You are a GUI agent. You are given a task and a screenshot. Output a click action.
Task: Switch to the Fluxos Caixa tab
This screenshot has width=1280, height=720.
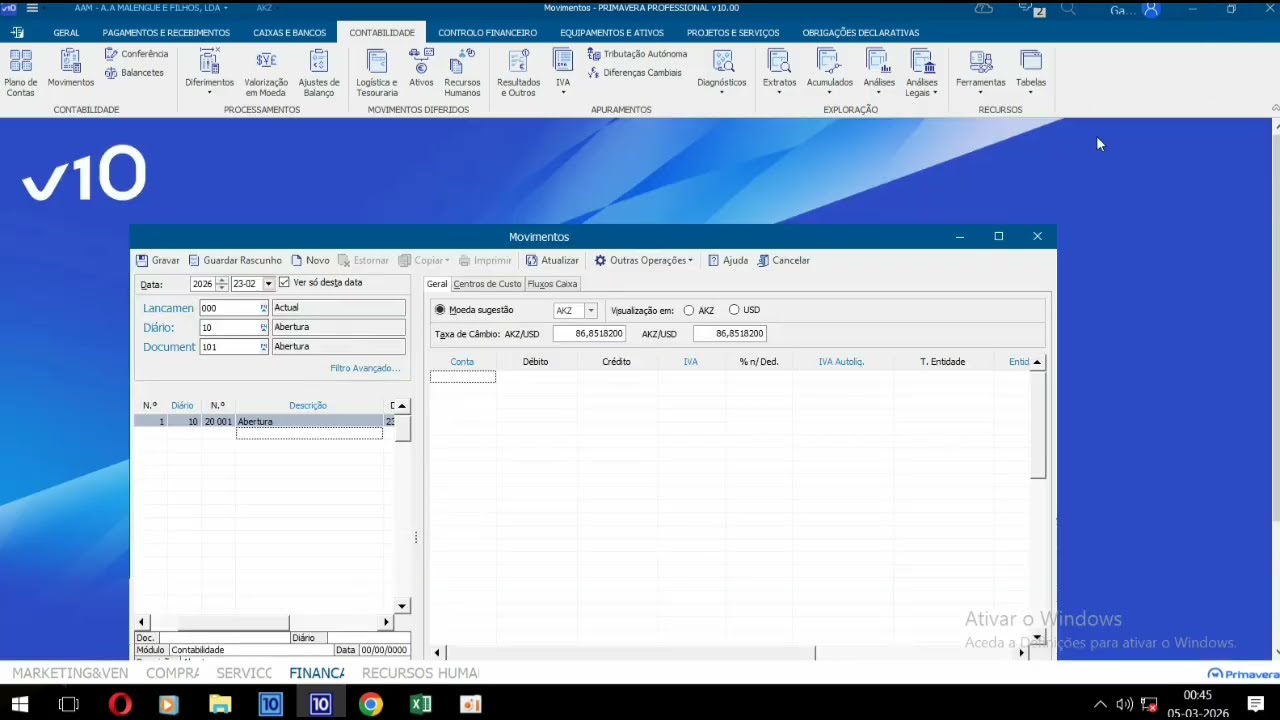coord(552,284)
